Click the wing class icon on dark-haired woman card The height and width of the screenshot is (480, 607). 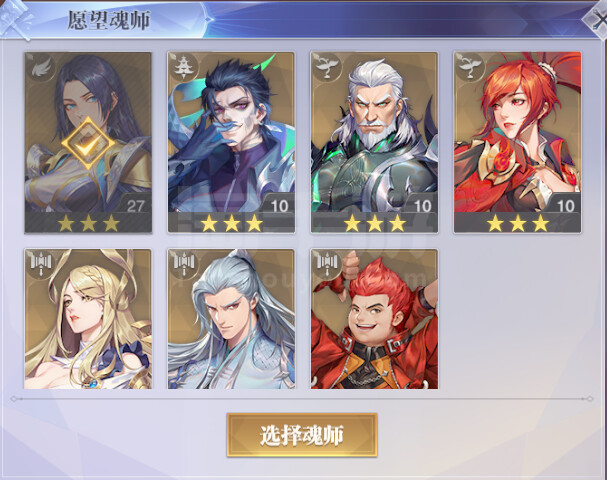(42, 68)
